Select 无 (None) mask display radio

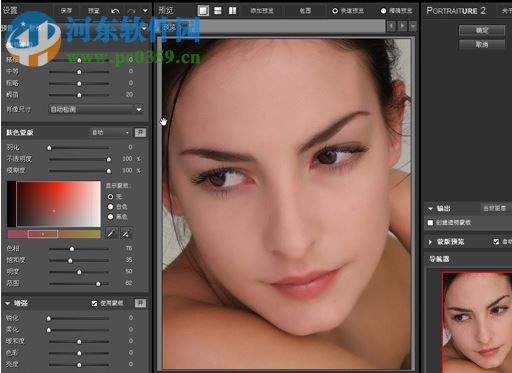pyautogui.click(x=110, y=197)
